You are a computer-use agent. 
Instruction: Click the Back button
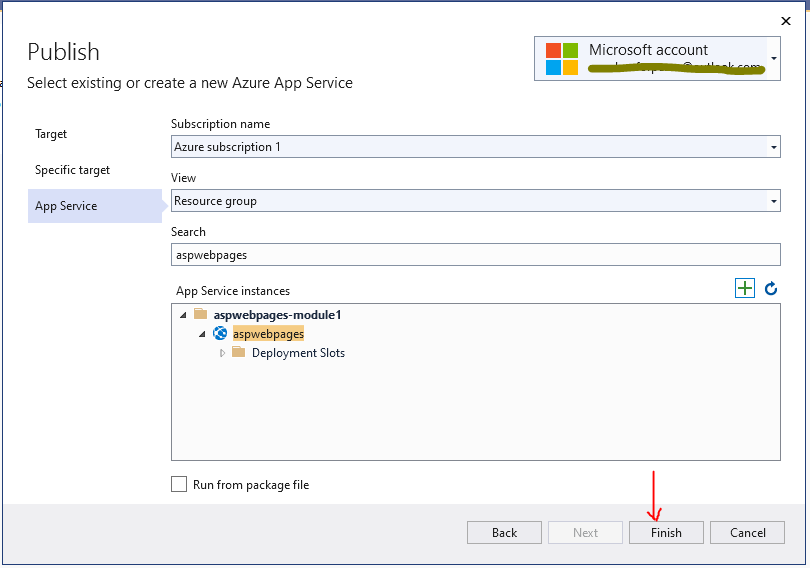(504, 532)
